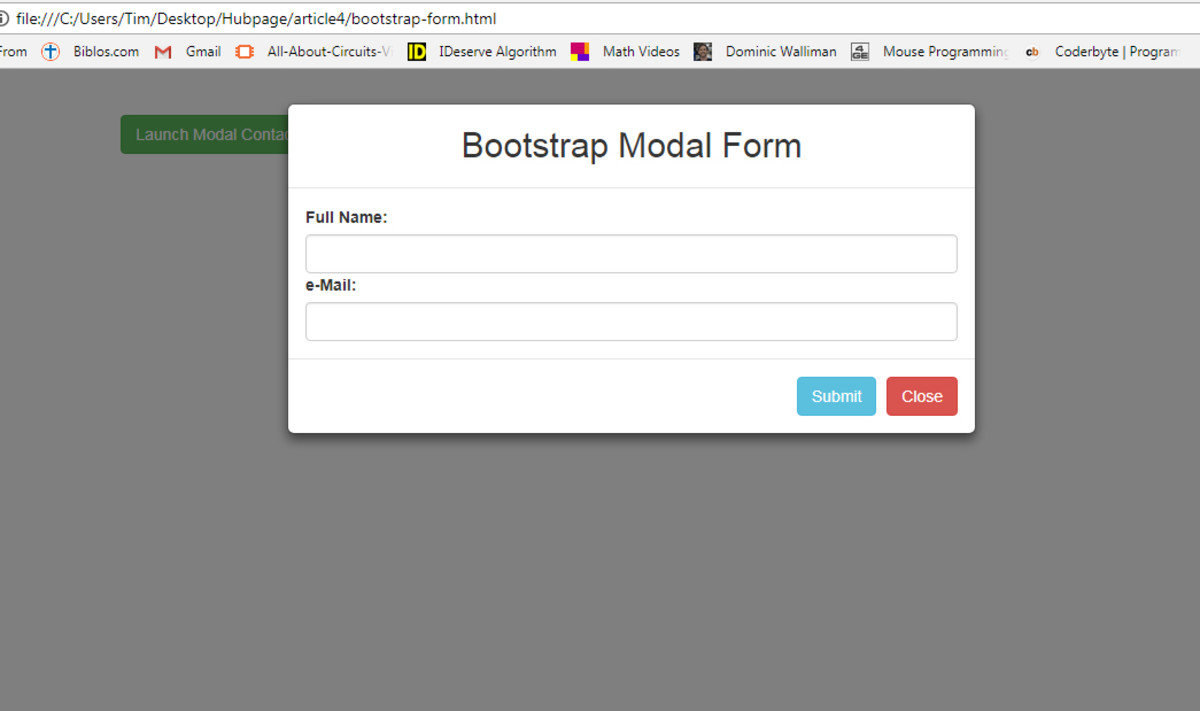The width and height of the screenshot is (1200, 711).
Task: Select the Mouse Programming grid favicon
Action: pyautogui.click(x=859, y=51)
